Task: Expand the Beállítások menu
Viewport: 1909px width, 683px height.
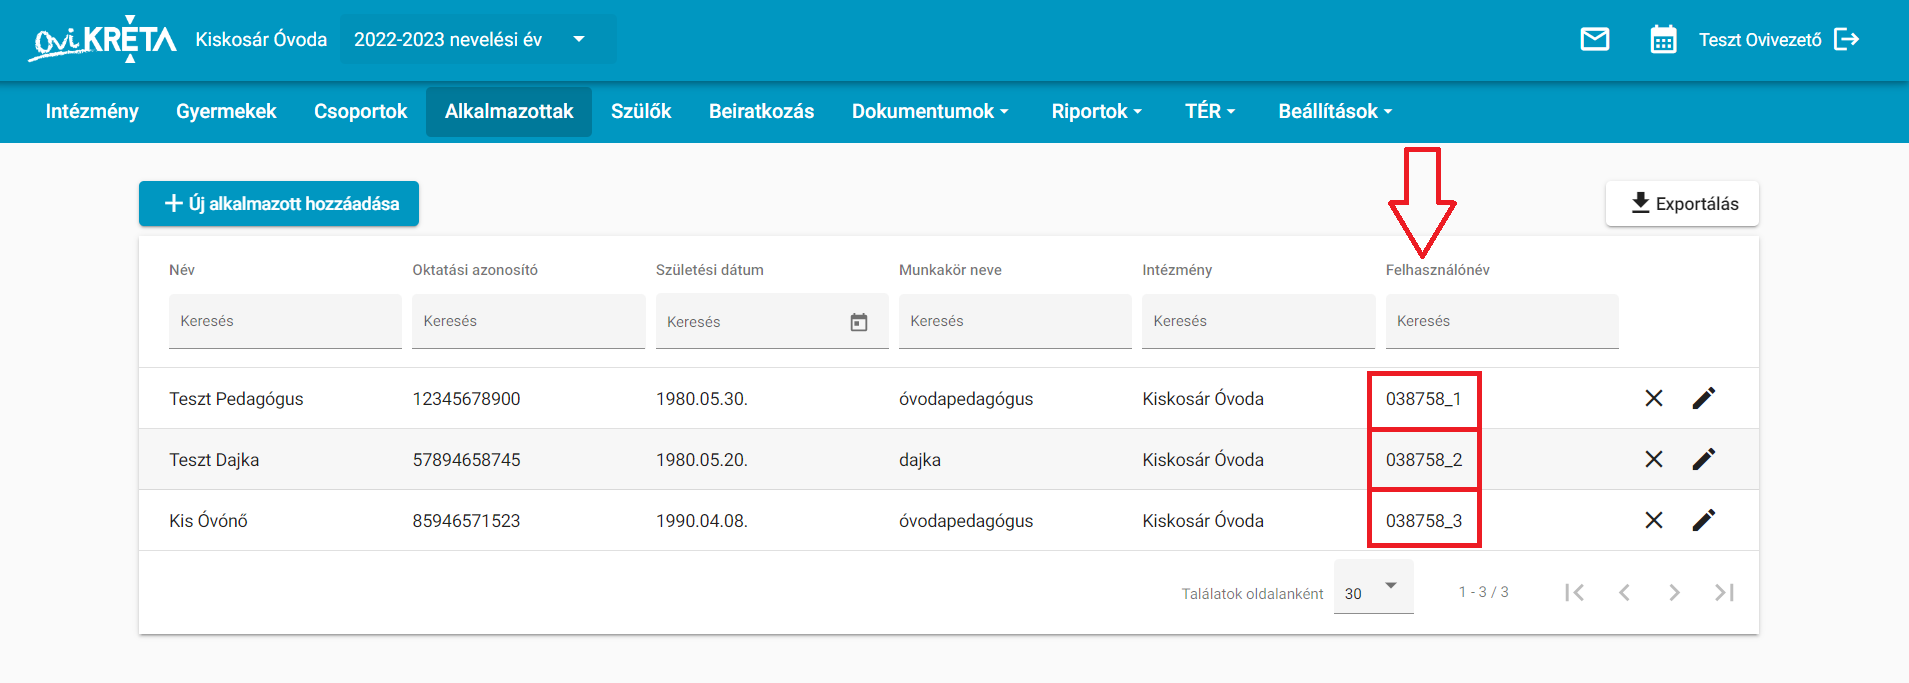Action: click(1335, 111)
